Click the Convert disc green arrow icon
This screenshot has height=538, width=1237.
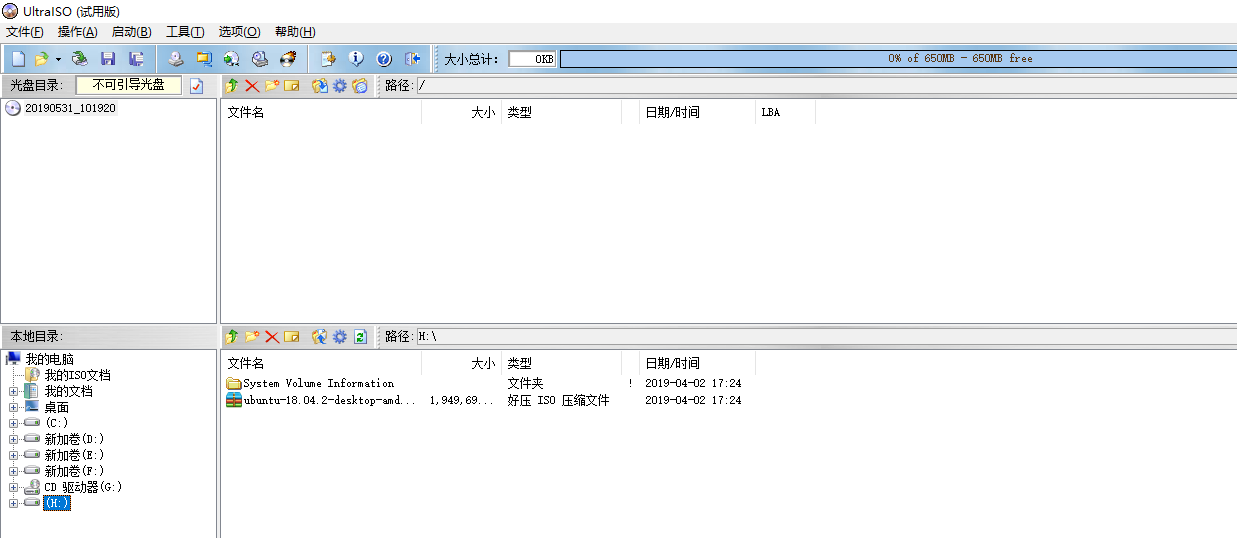pos(232,59)
